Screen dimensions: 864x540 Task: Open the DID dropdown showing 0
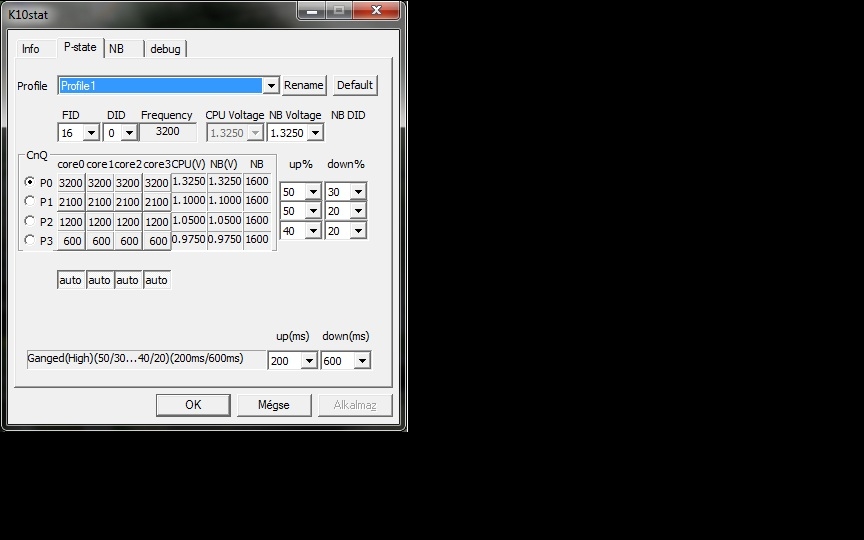pyautogui.click(x=129, y=133)
